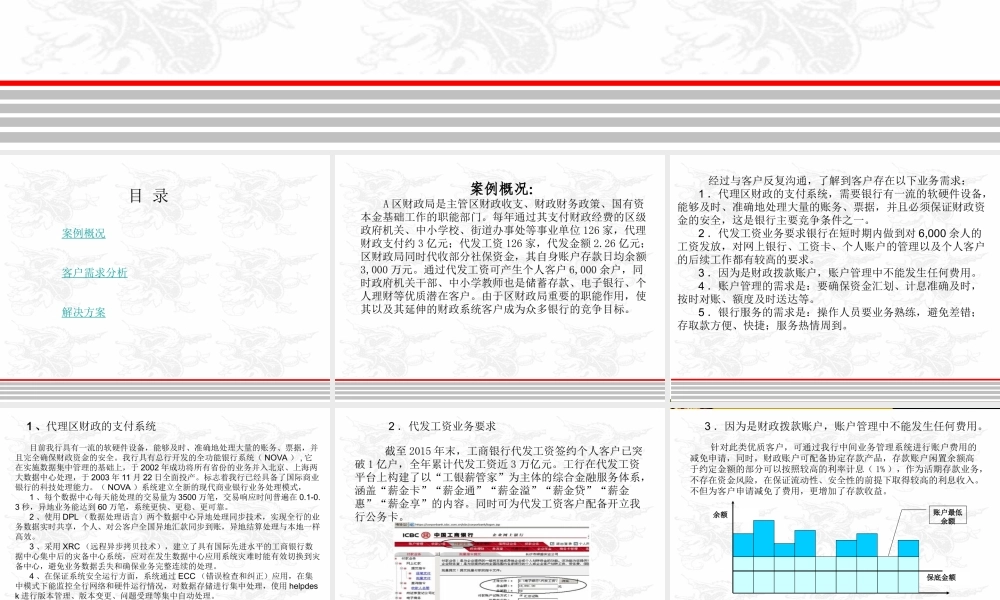Image resolution: width=1000 pixels, height=600 pixels.
Task: Click the 保底金额 label in chart
Action: 941,578
